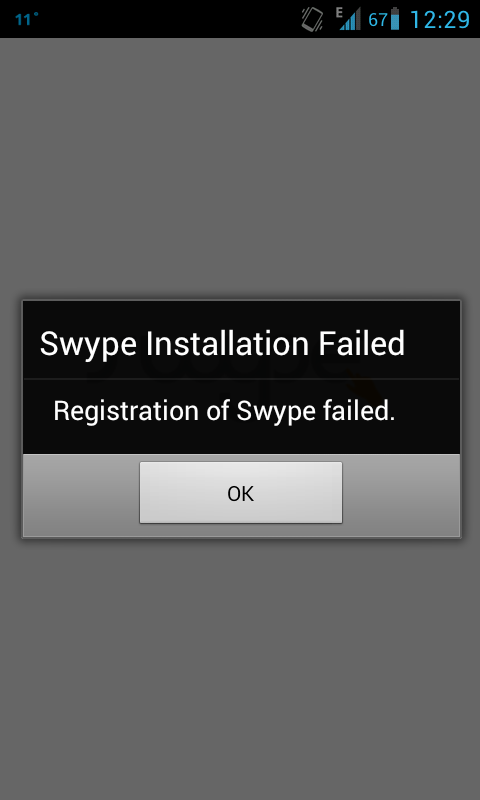480x800 pixels.
Task: Tap the gray button bar left of OK
Action: click(x=82, y=494)
